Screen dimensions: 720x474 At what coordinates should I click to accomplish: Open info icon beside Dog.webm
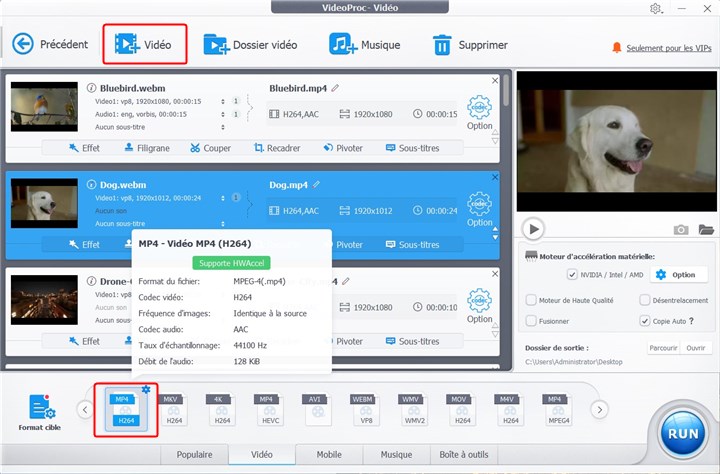91,185
